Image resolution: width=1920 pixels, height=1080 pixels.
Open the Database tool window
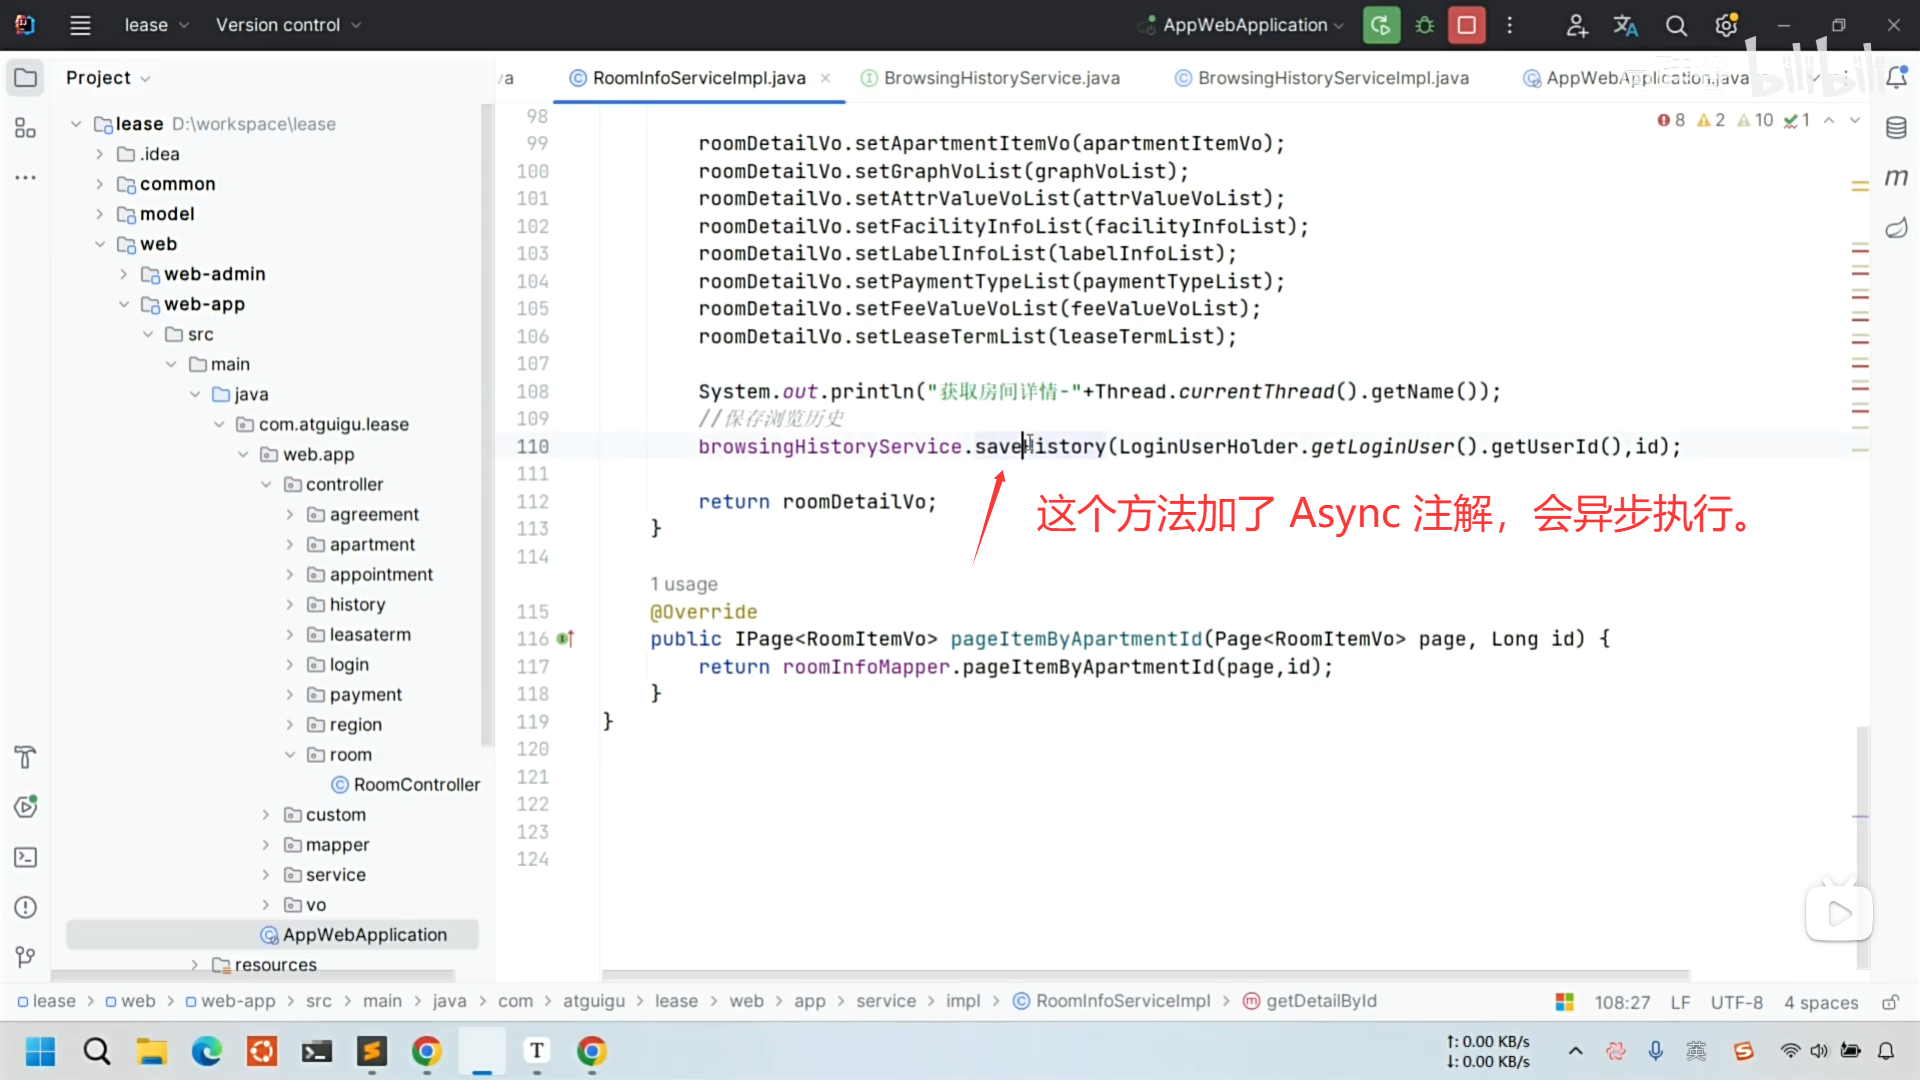click(1896, 127)
